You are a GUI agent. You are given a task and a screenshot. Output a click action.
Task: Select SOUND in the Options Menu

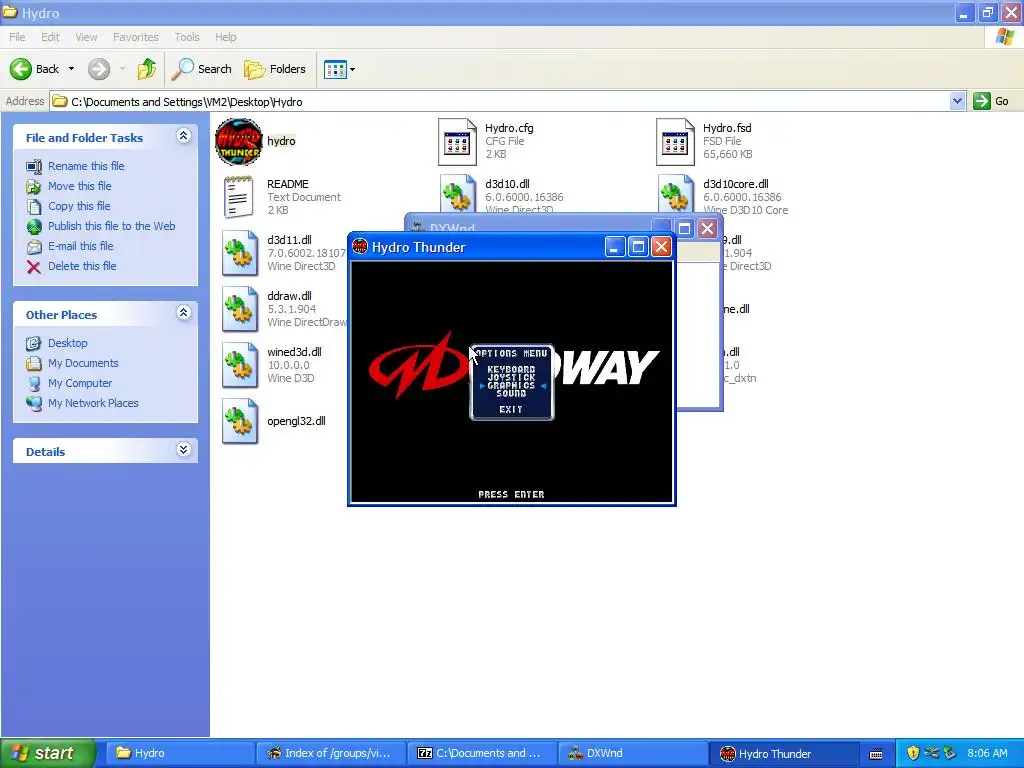tap(511, 393)
